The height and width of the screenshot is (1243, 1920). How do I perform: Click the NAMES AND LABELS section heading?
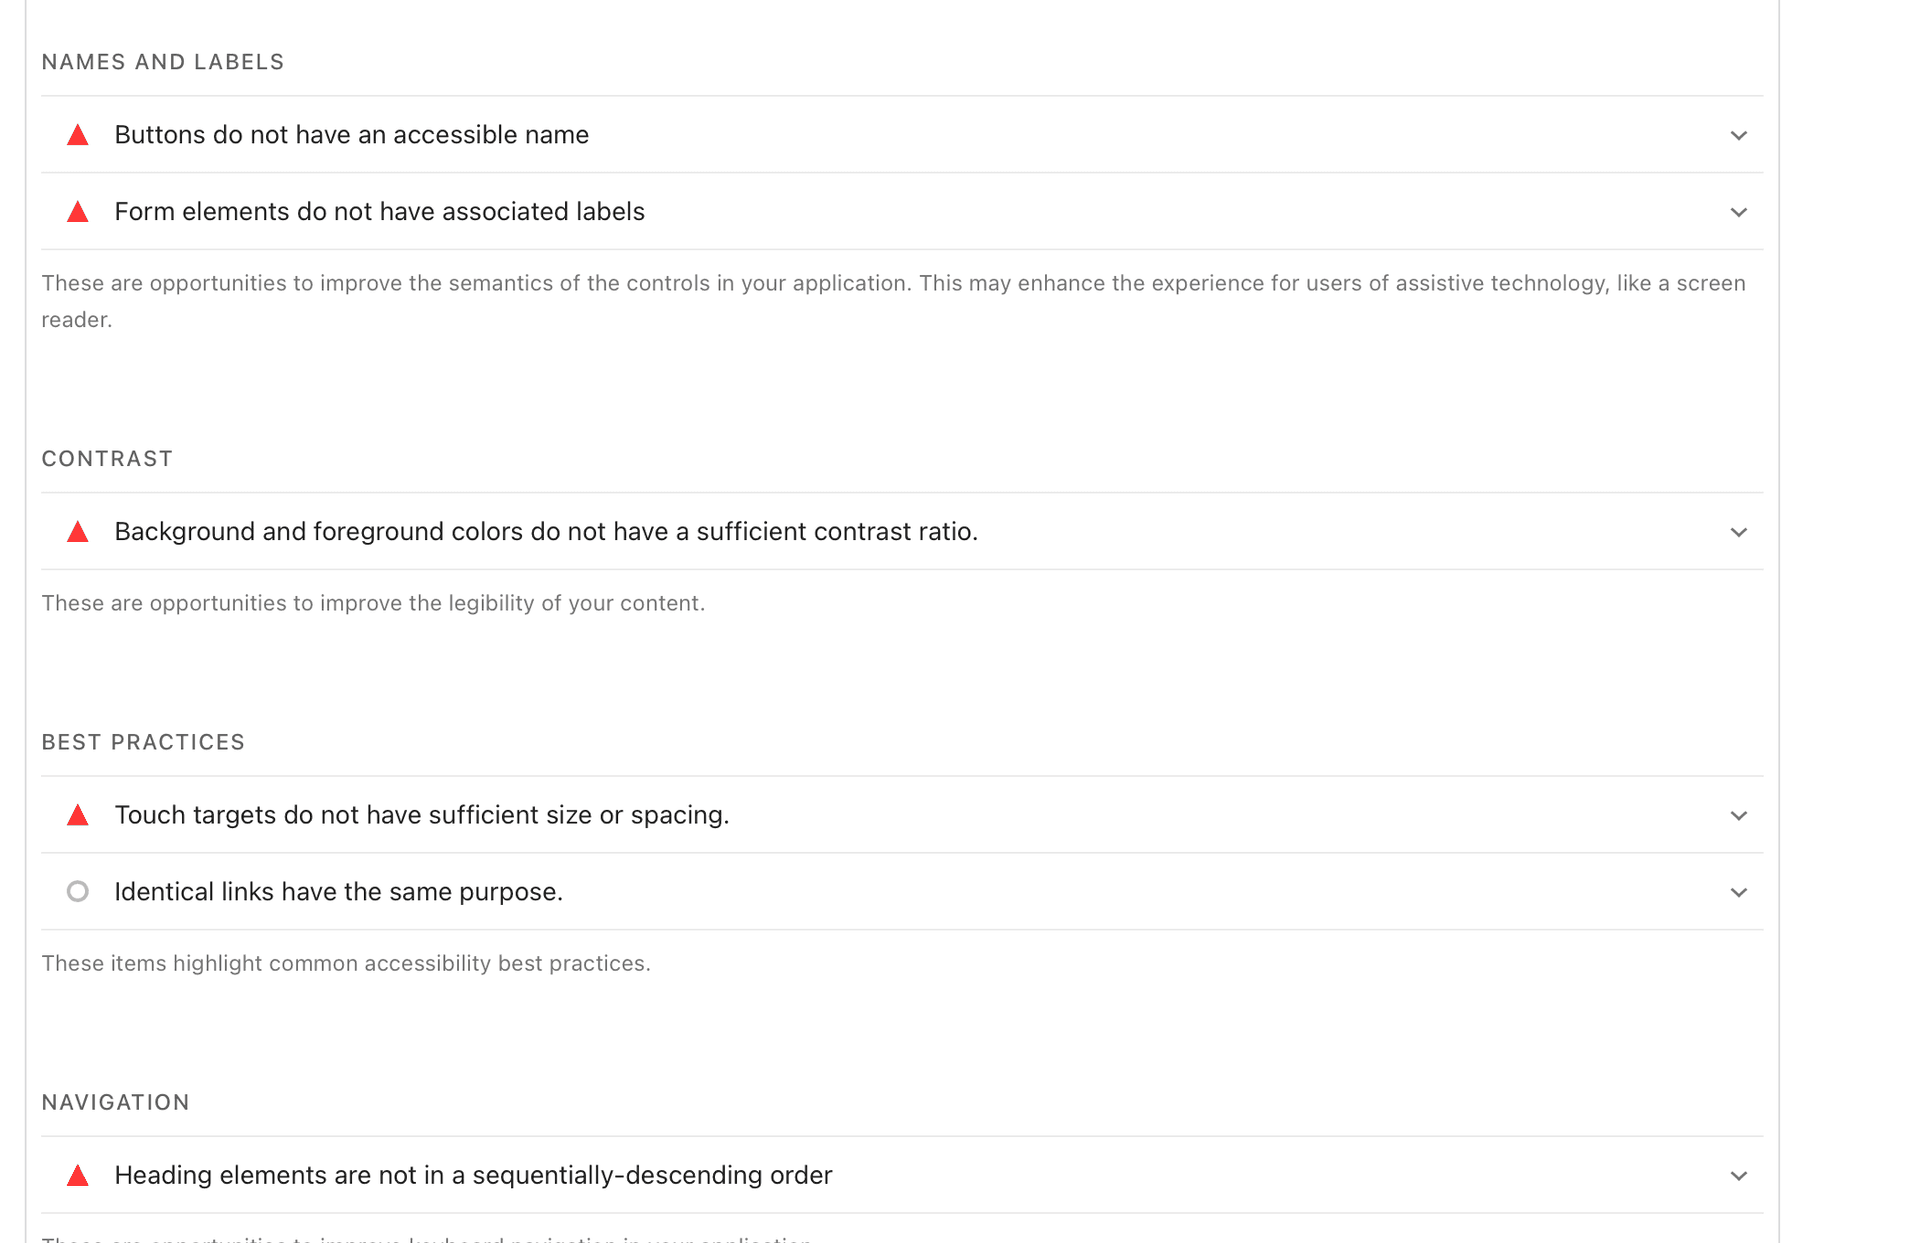[163, 62]
